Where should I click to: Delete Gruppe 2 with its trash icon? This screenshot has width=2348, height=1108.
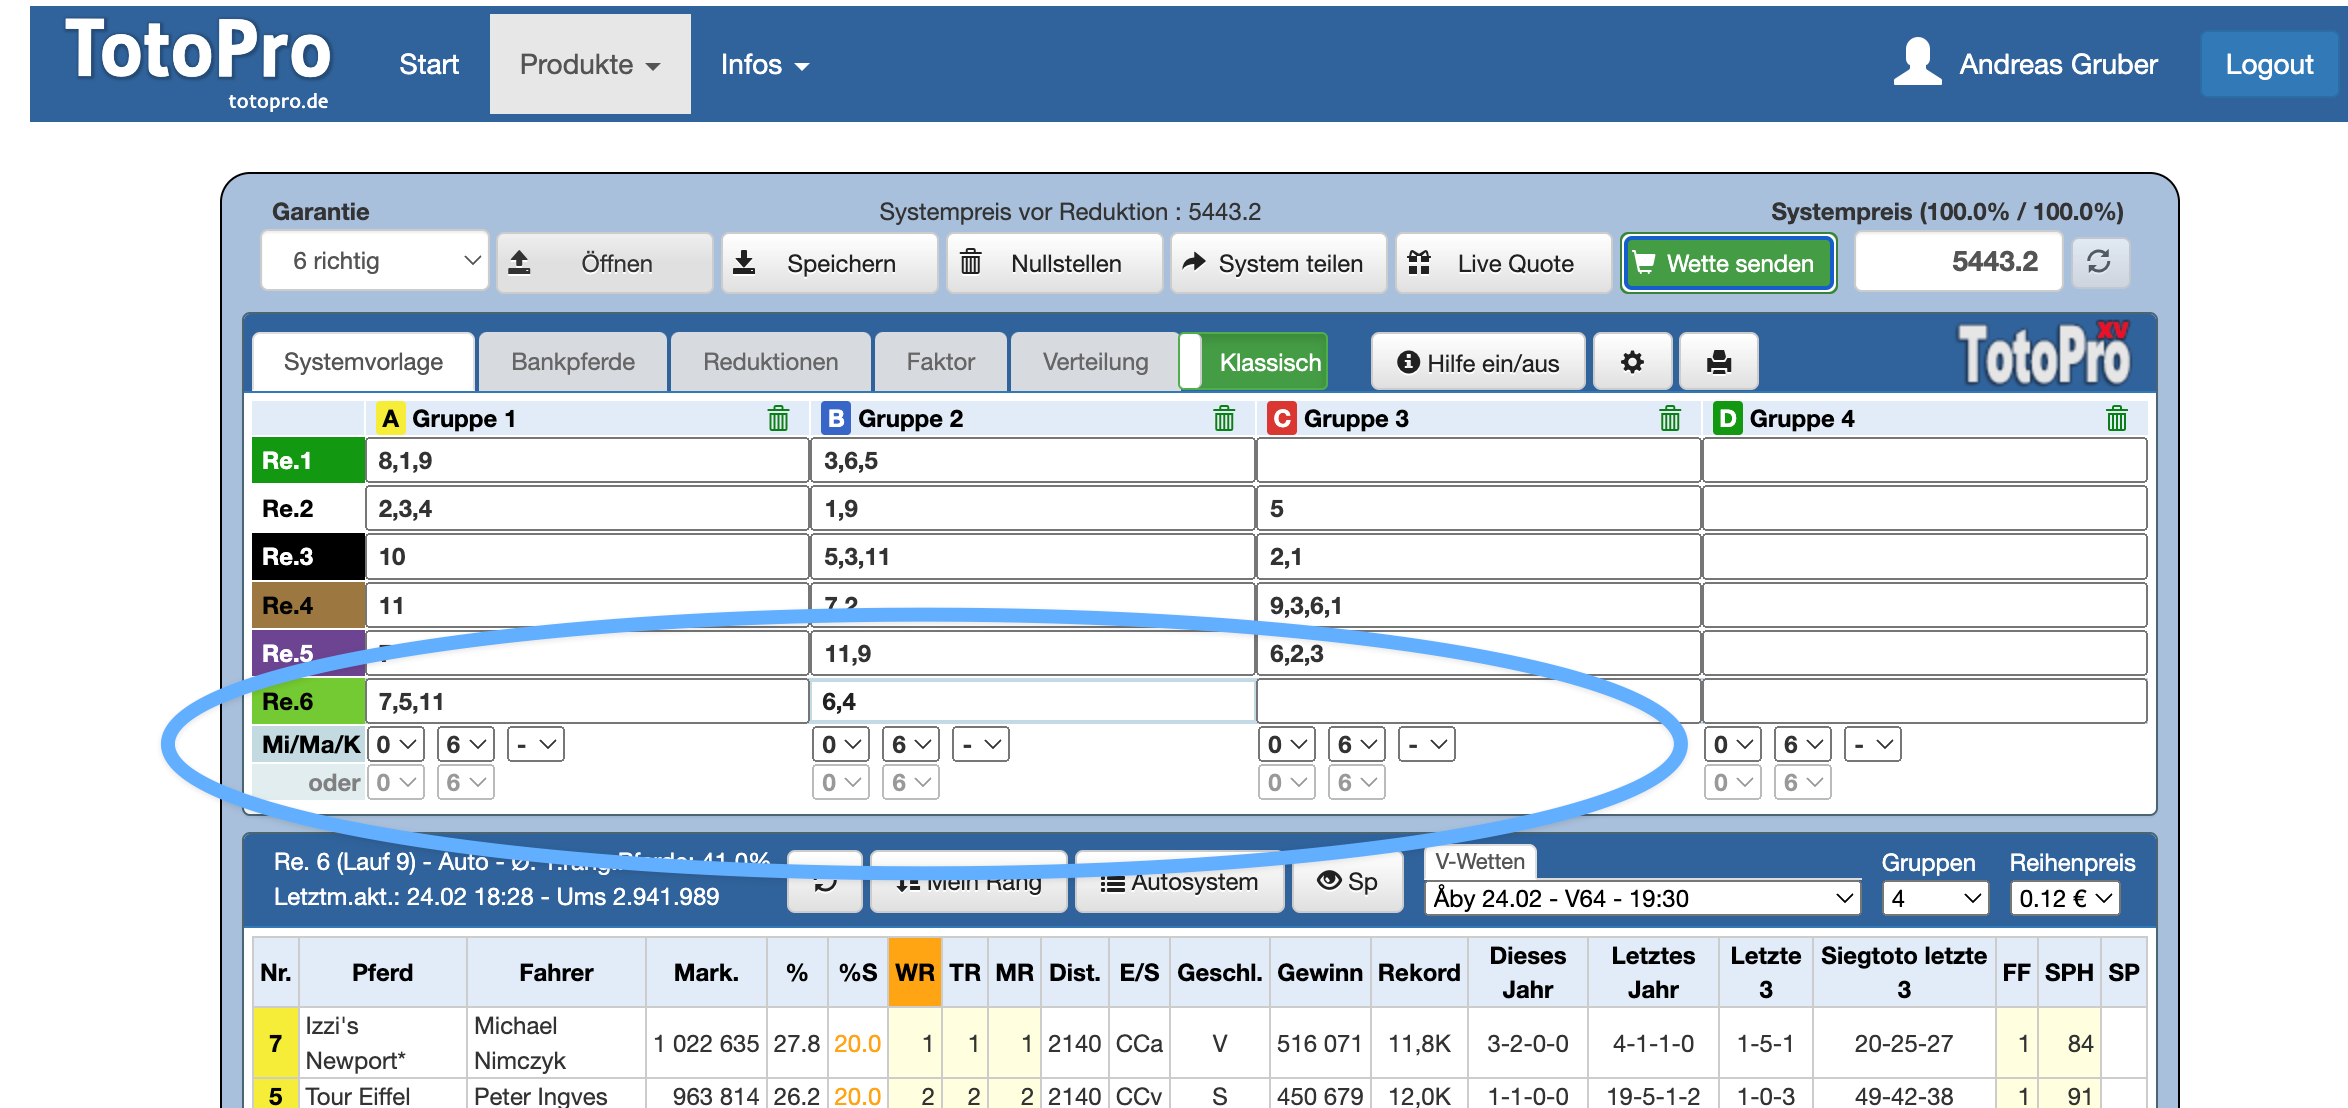(1224, 418)
